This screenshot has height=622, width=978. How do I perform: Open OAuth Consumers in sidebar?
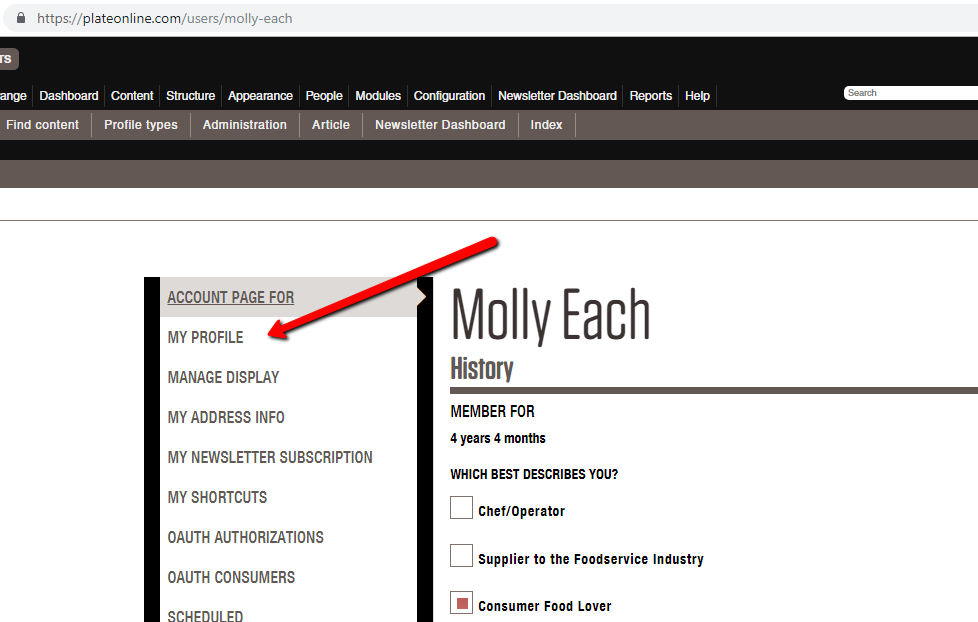(231, 577)
